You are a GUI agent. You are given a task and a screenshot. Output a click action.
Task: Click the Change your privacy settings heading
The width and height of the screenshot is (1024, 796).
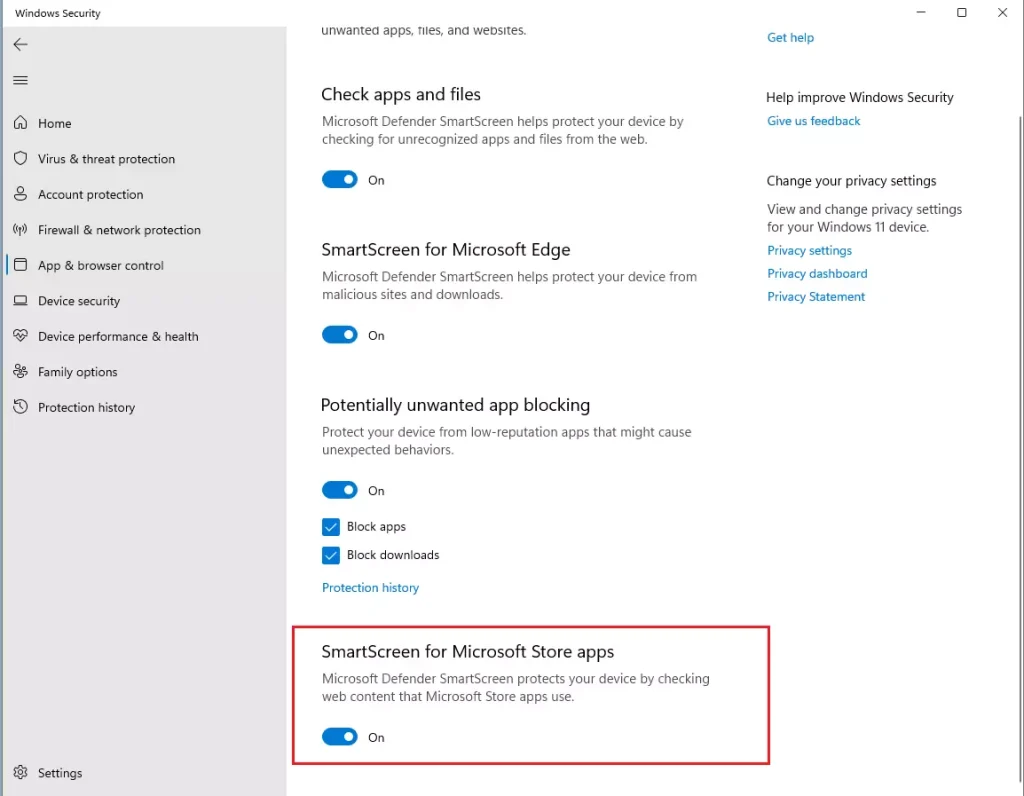coord(851,181)
